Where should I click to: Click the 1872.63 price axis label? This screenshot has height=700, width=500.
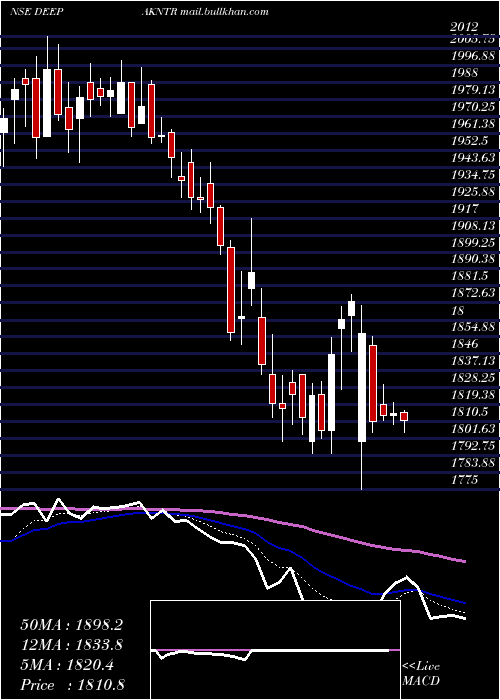coord(472,293)
